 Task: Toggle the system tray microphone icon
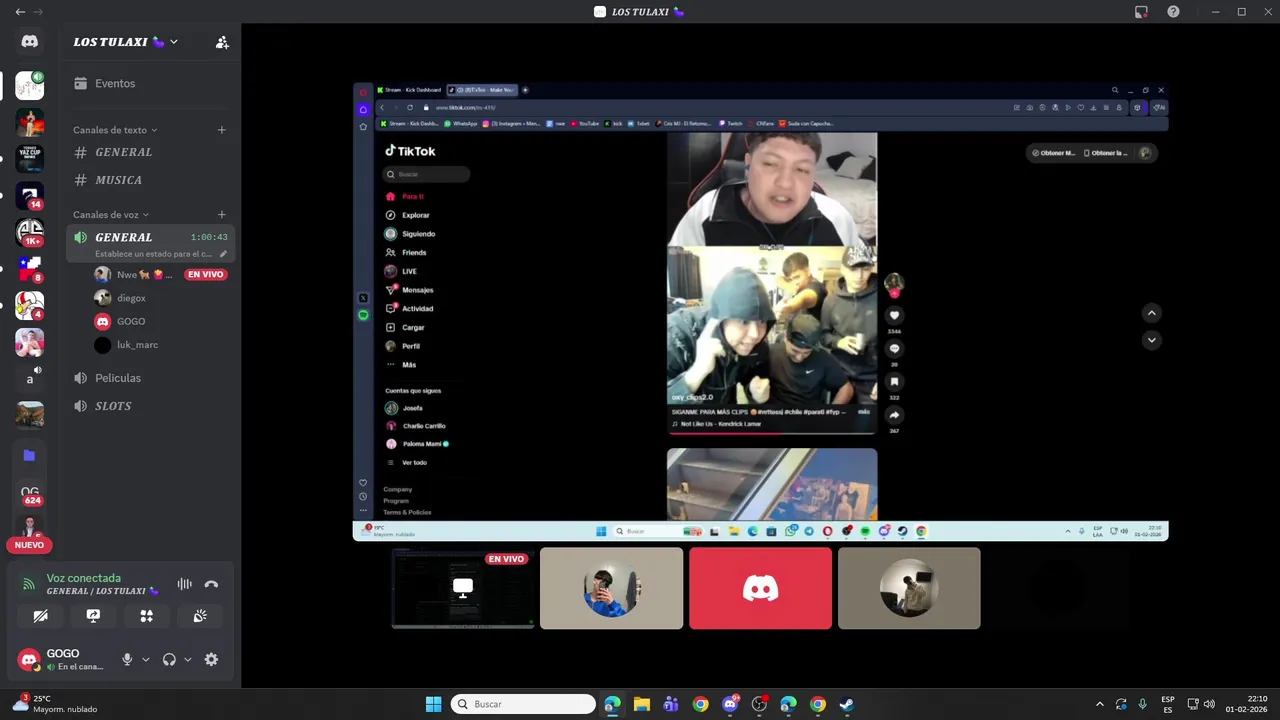[x=1142, y=704]
